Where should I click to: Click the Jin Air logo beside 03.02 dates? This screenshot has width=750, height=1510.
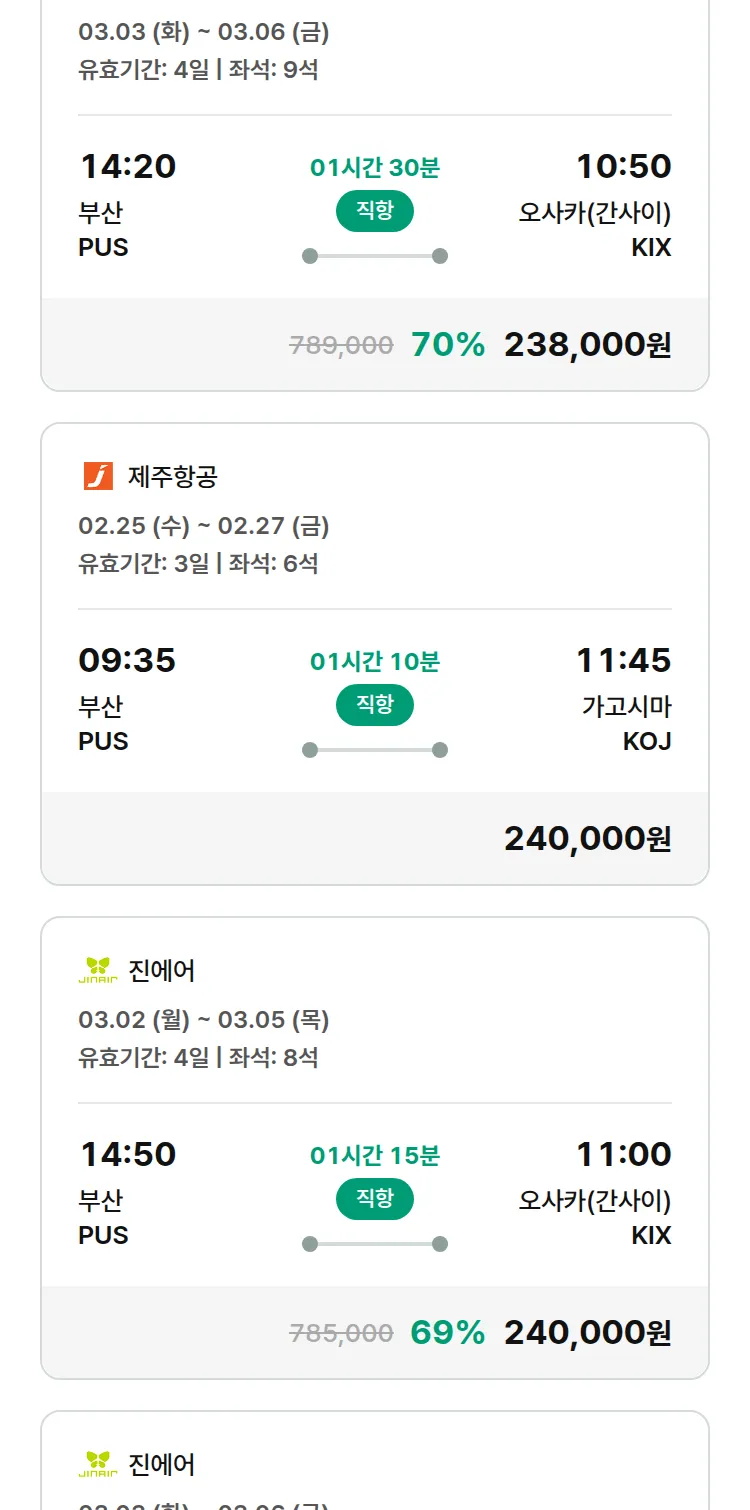click(98, 970)
